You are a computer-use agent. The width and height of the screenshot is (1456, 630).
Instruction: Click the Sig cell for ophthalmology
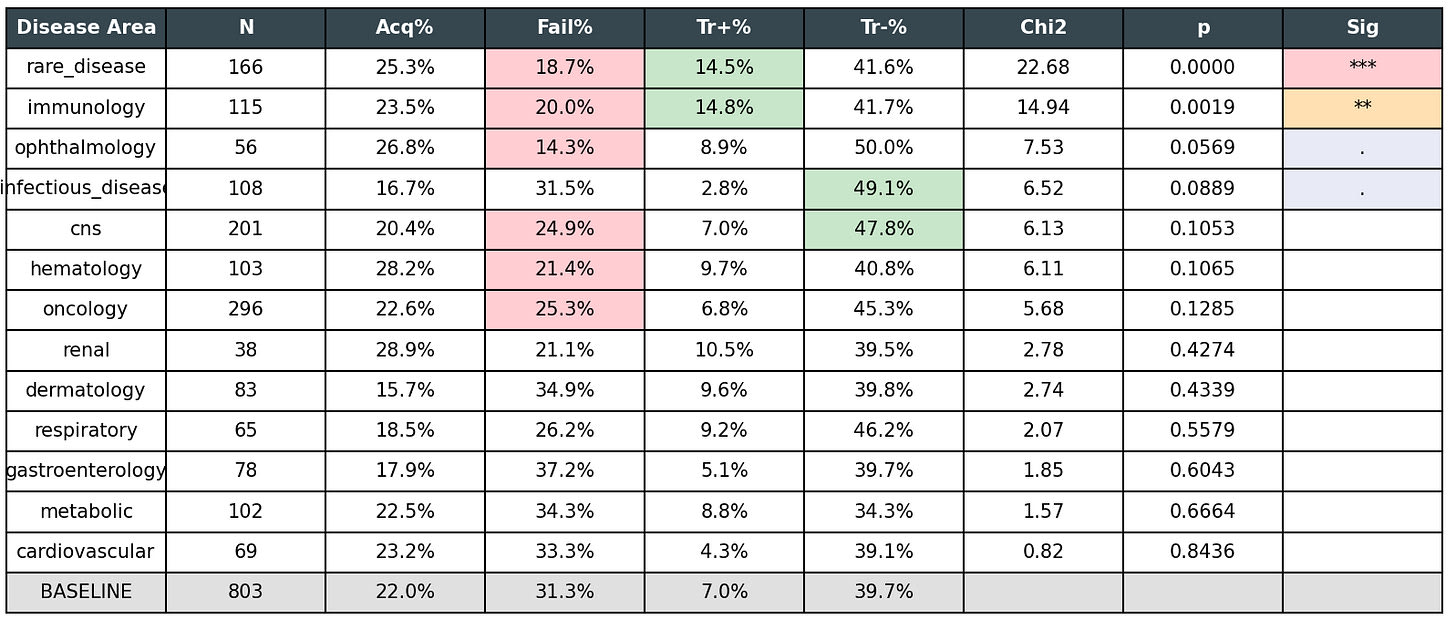coord(1362,148)
